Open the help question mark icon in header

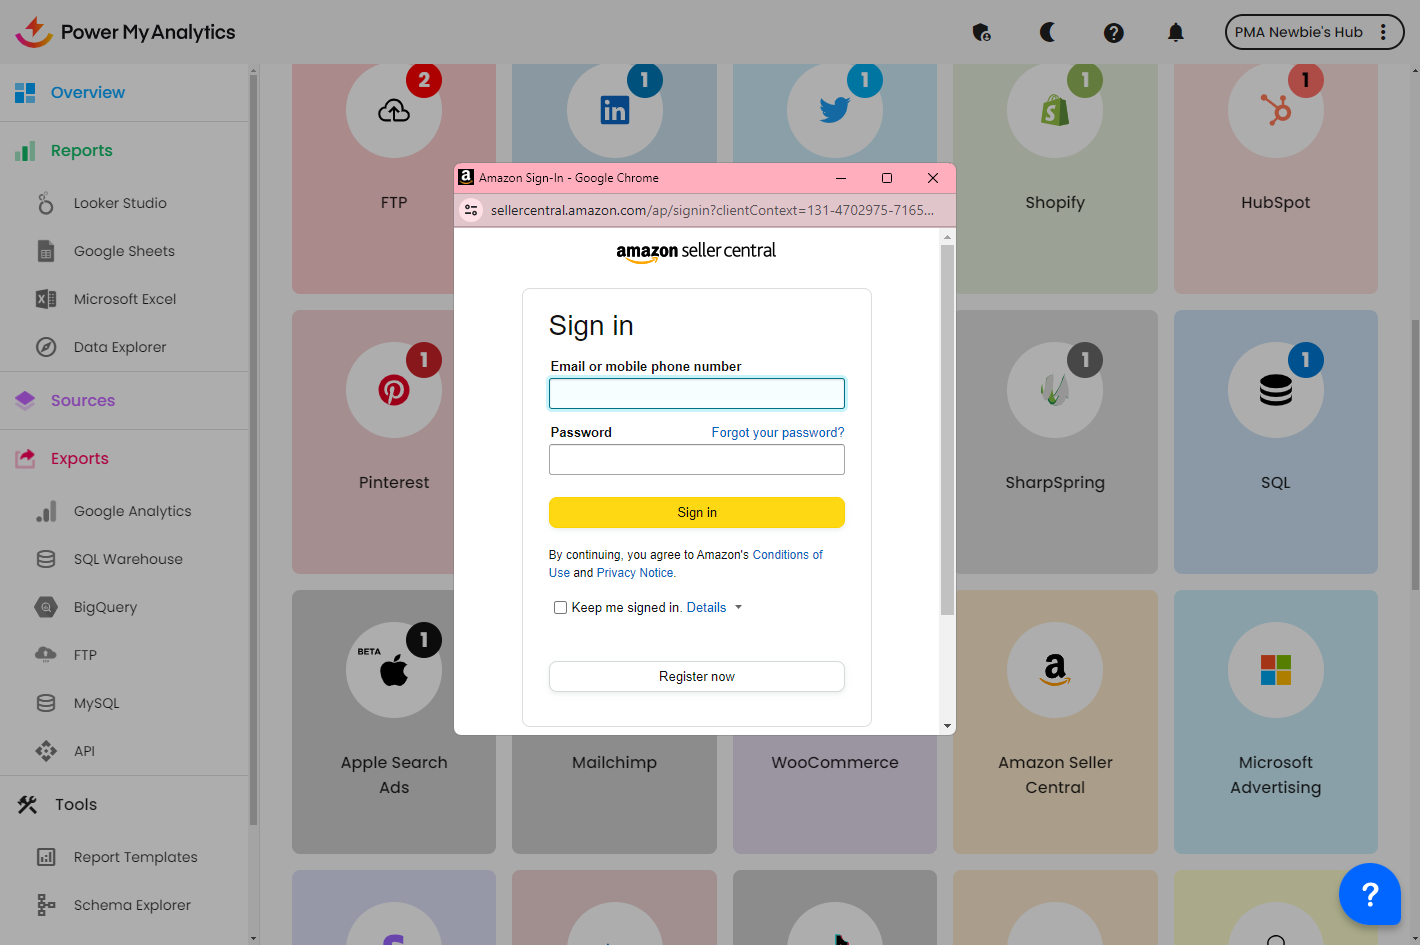(1113, 32)
